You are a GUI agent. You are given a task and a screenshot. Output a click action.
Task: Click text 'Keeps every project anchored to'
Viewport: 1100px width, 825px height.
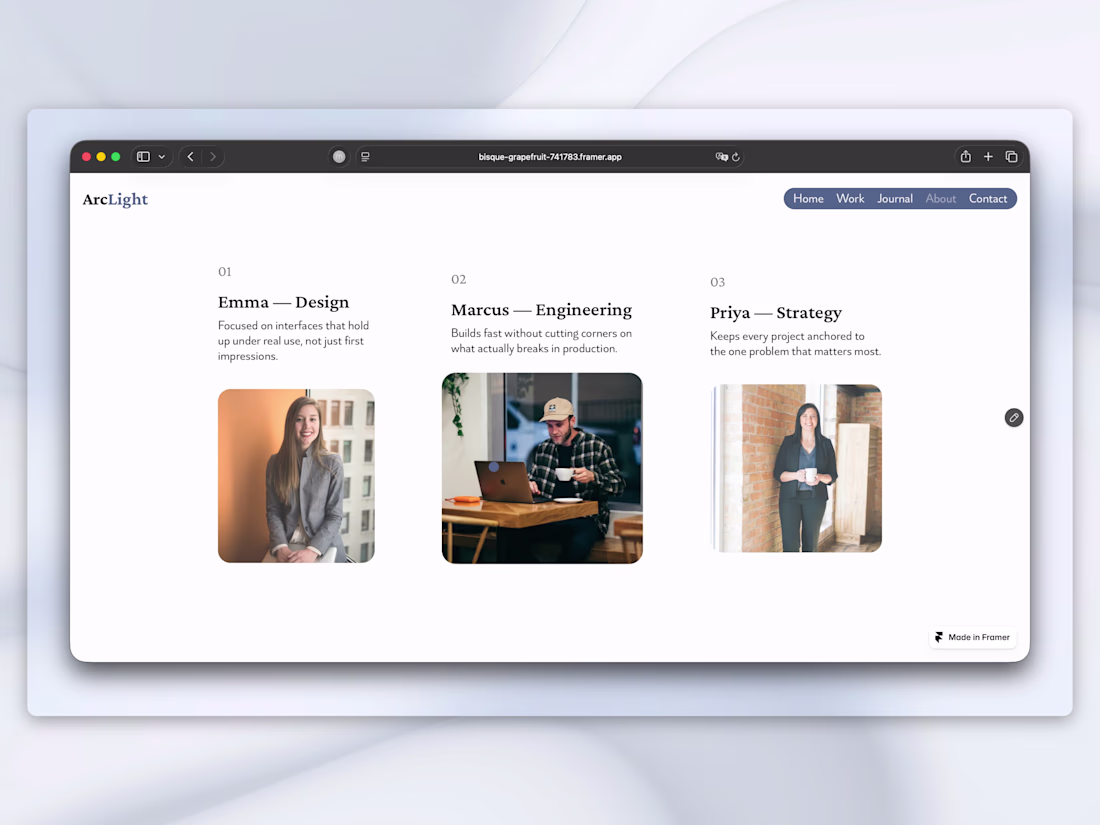click(x=787, y=336)
